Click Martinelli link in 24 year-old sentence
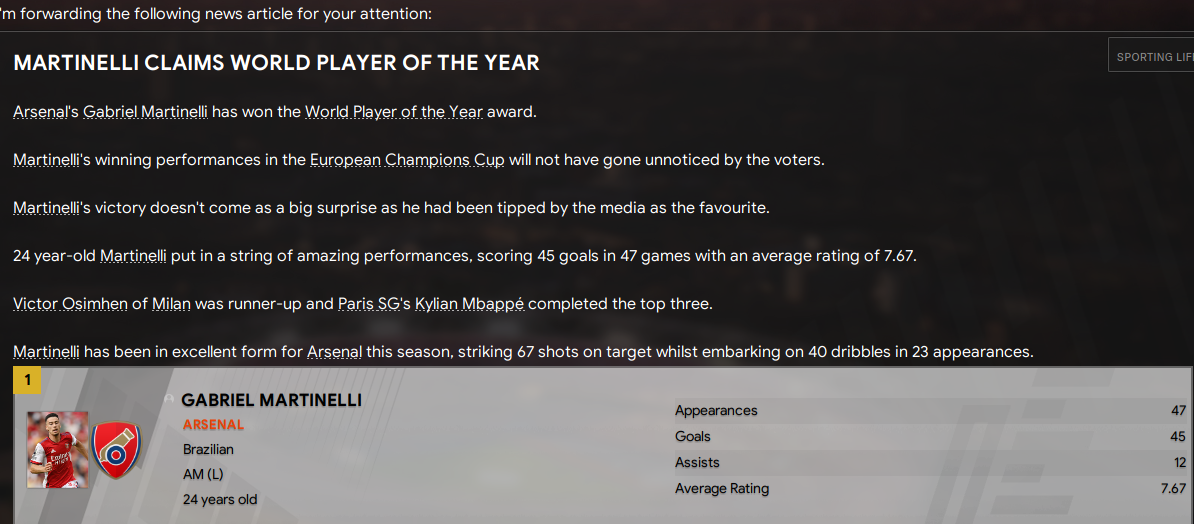Image resolution: width=1194 pixels, height=524 pixels. click(x=133, y=256)
